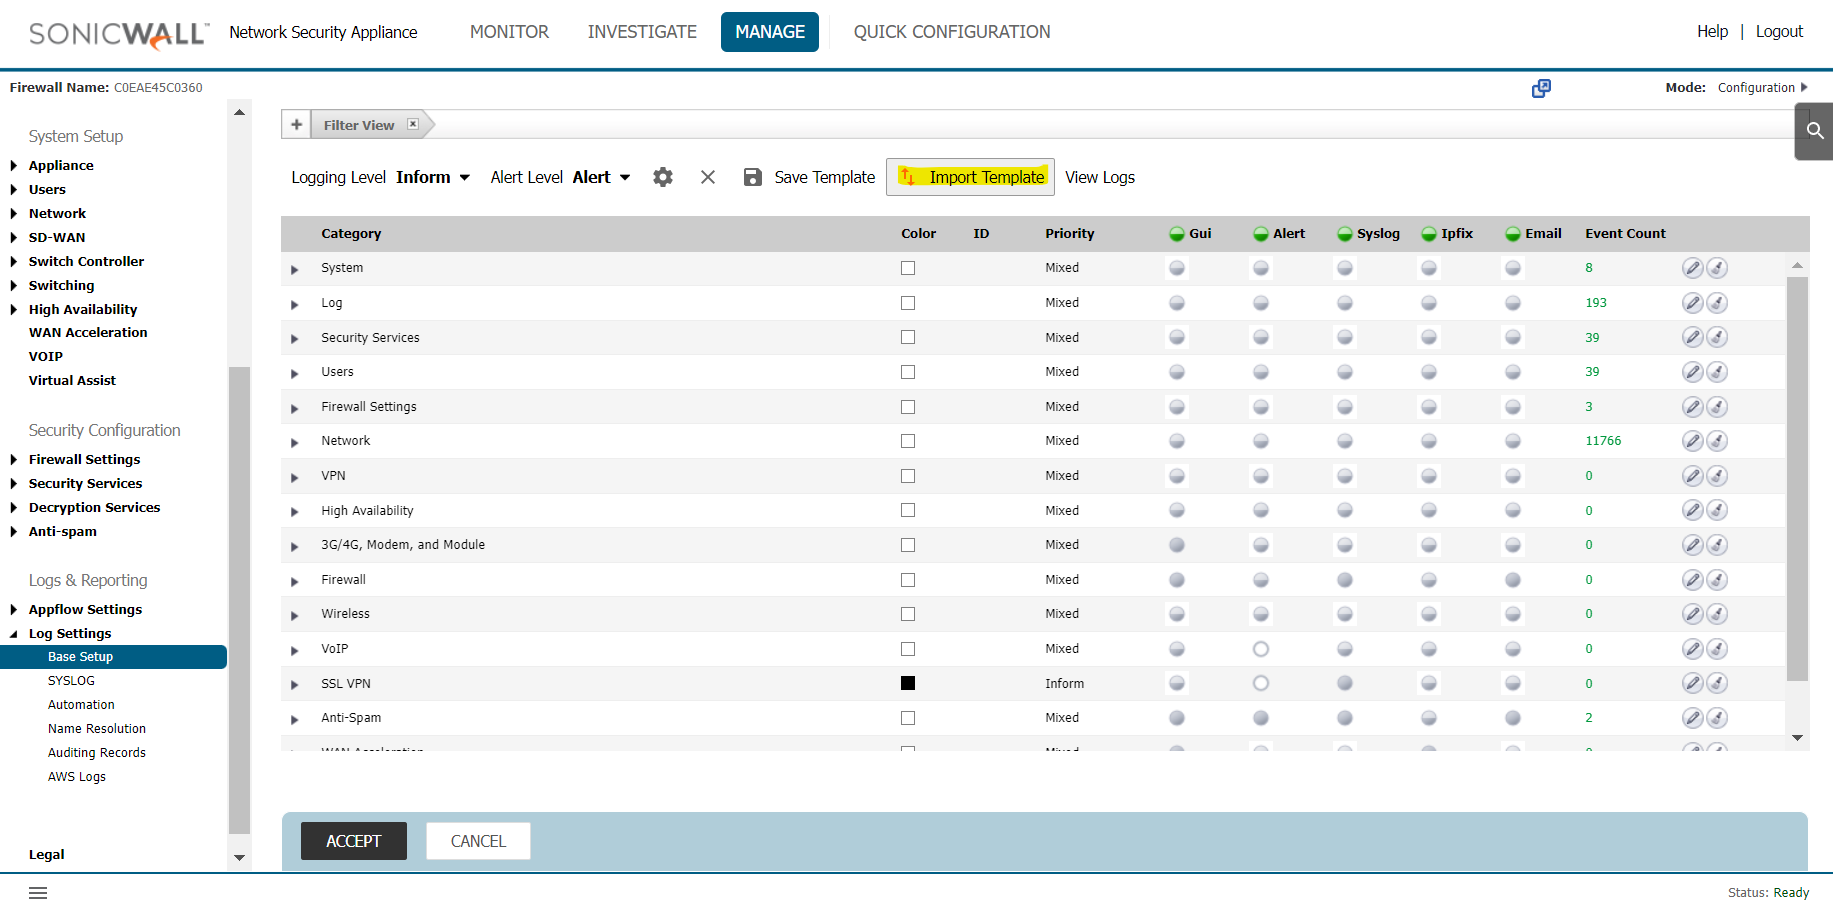Collapse Log Settings in the sidebar

14,634
